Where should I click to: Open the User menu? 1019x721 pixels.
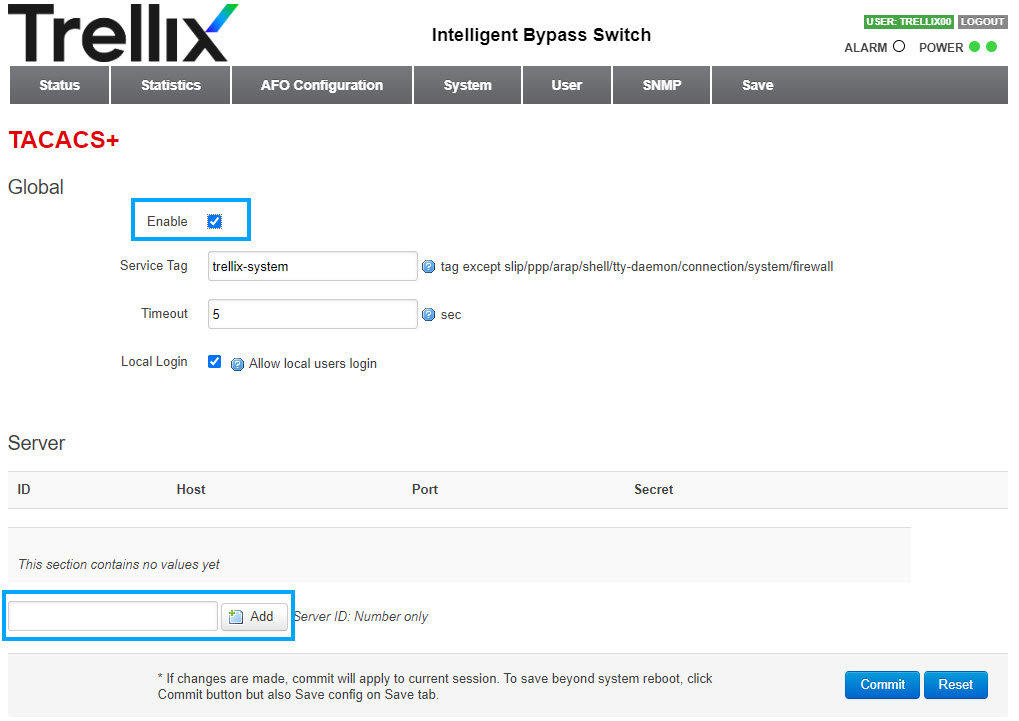click(567, 85)
